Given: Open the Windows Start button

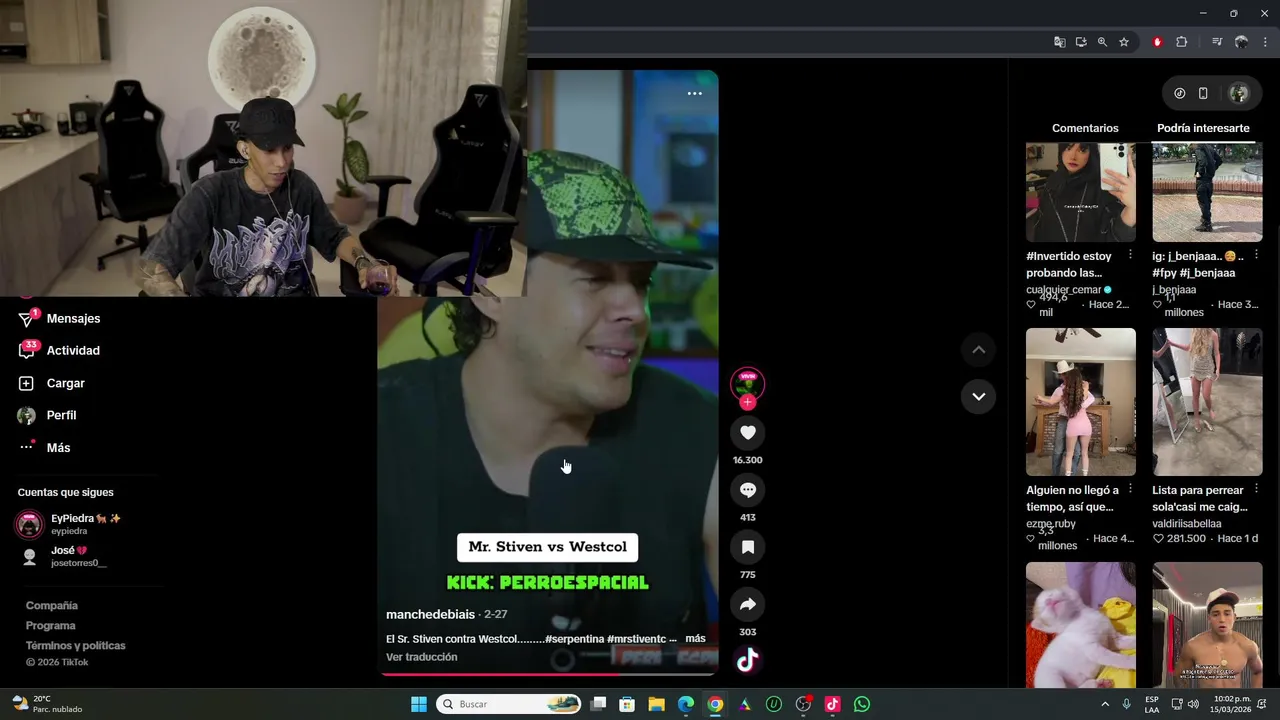Looking at the screenshot, I should point(419,704).
